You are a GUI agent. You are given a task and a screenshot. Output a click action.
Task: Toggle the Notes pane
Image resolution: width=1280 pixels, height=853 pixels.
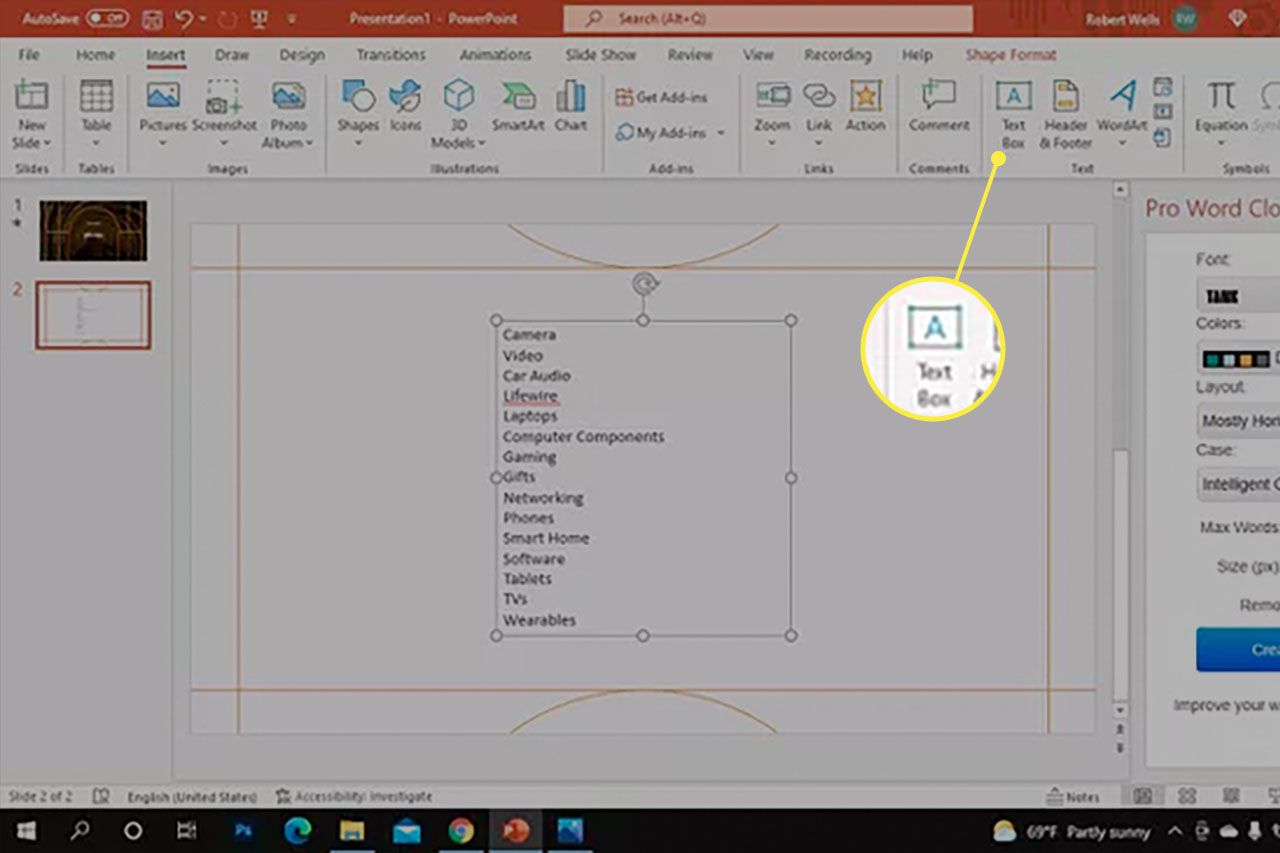tap(1073, 797)
